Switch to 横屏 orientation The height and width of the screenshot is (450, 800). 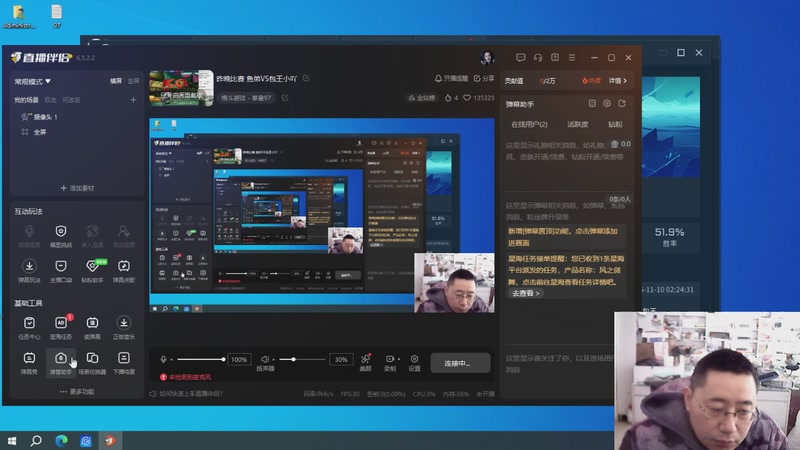point(116,81)
